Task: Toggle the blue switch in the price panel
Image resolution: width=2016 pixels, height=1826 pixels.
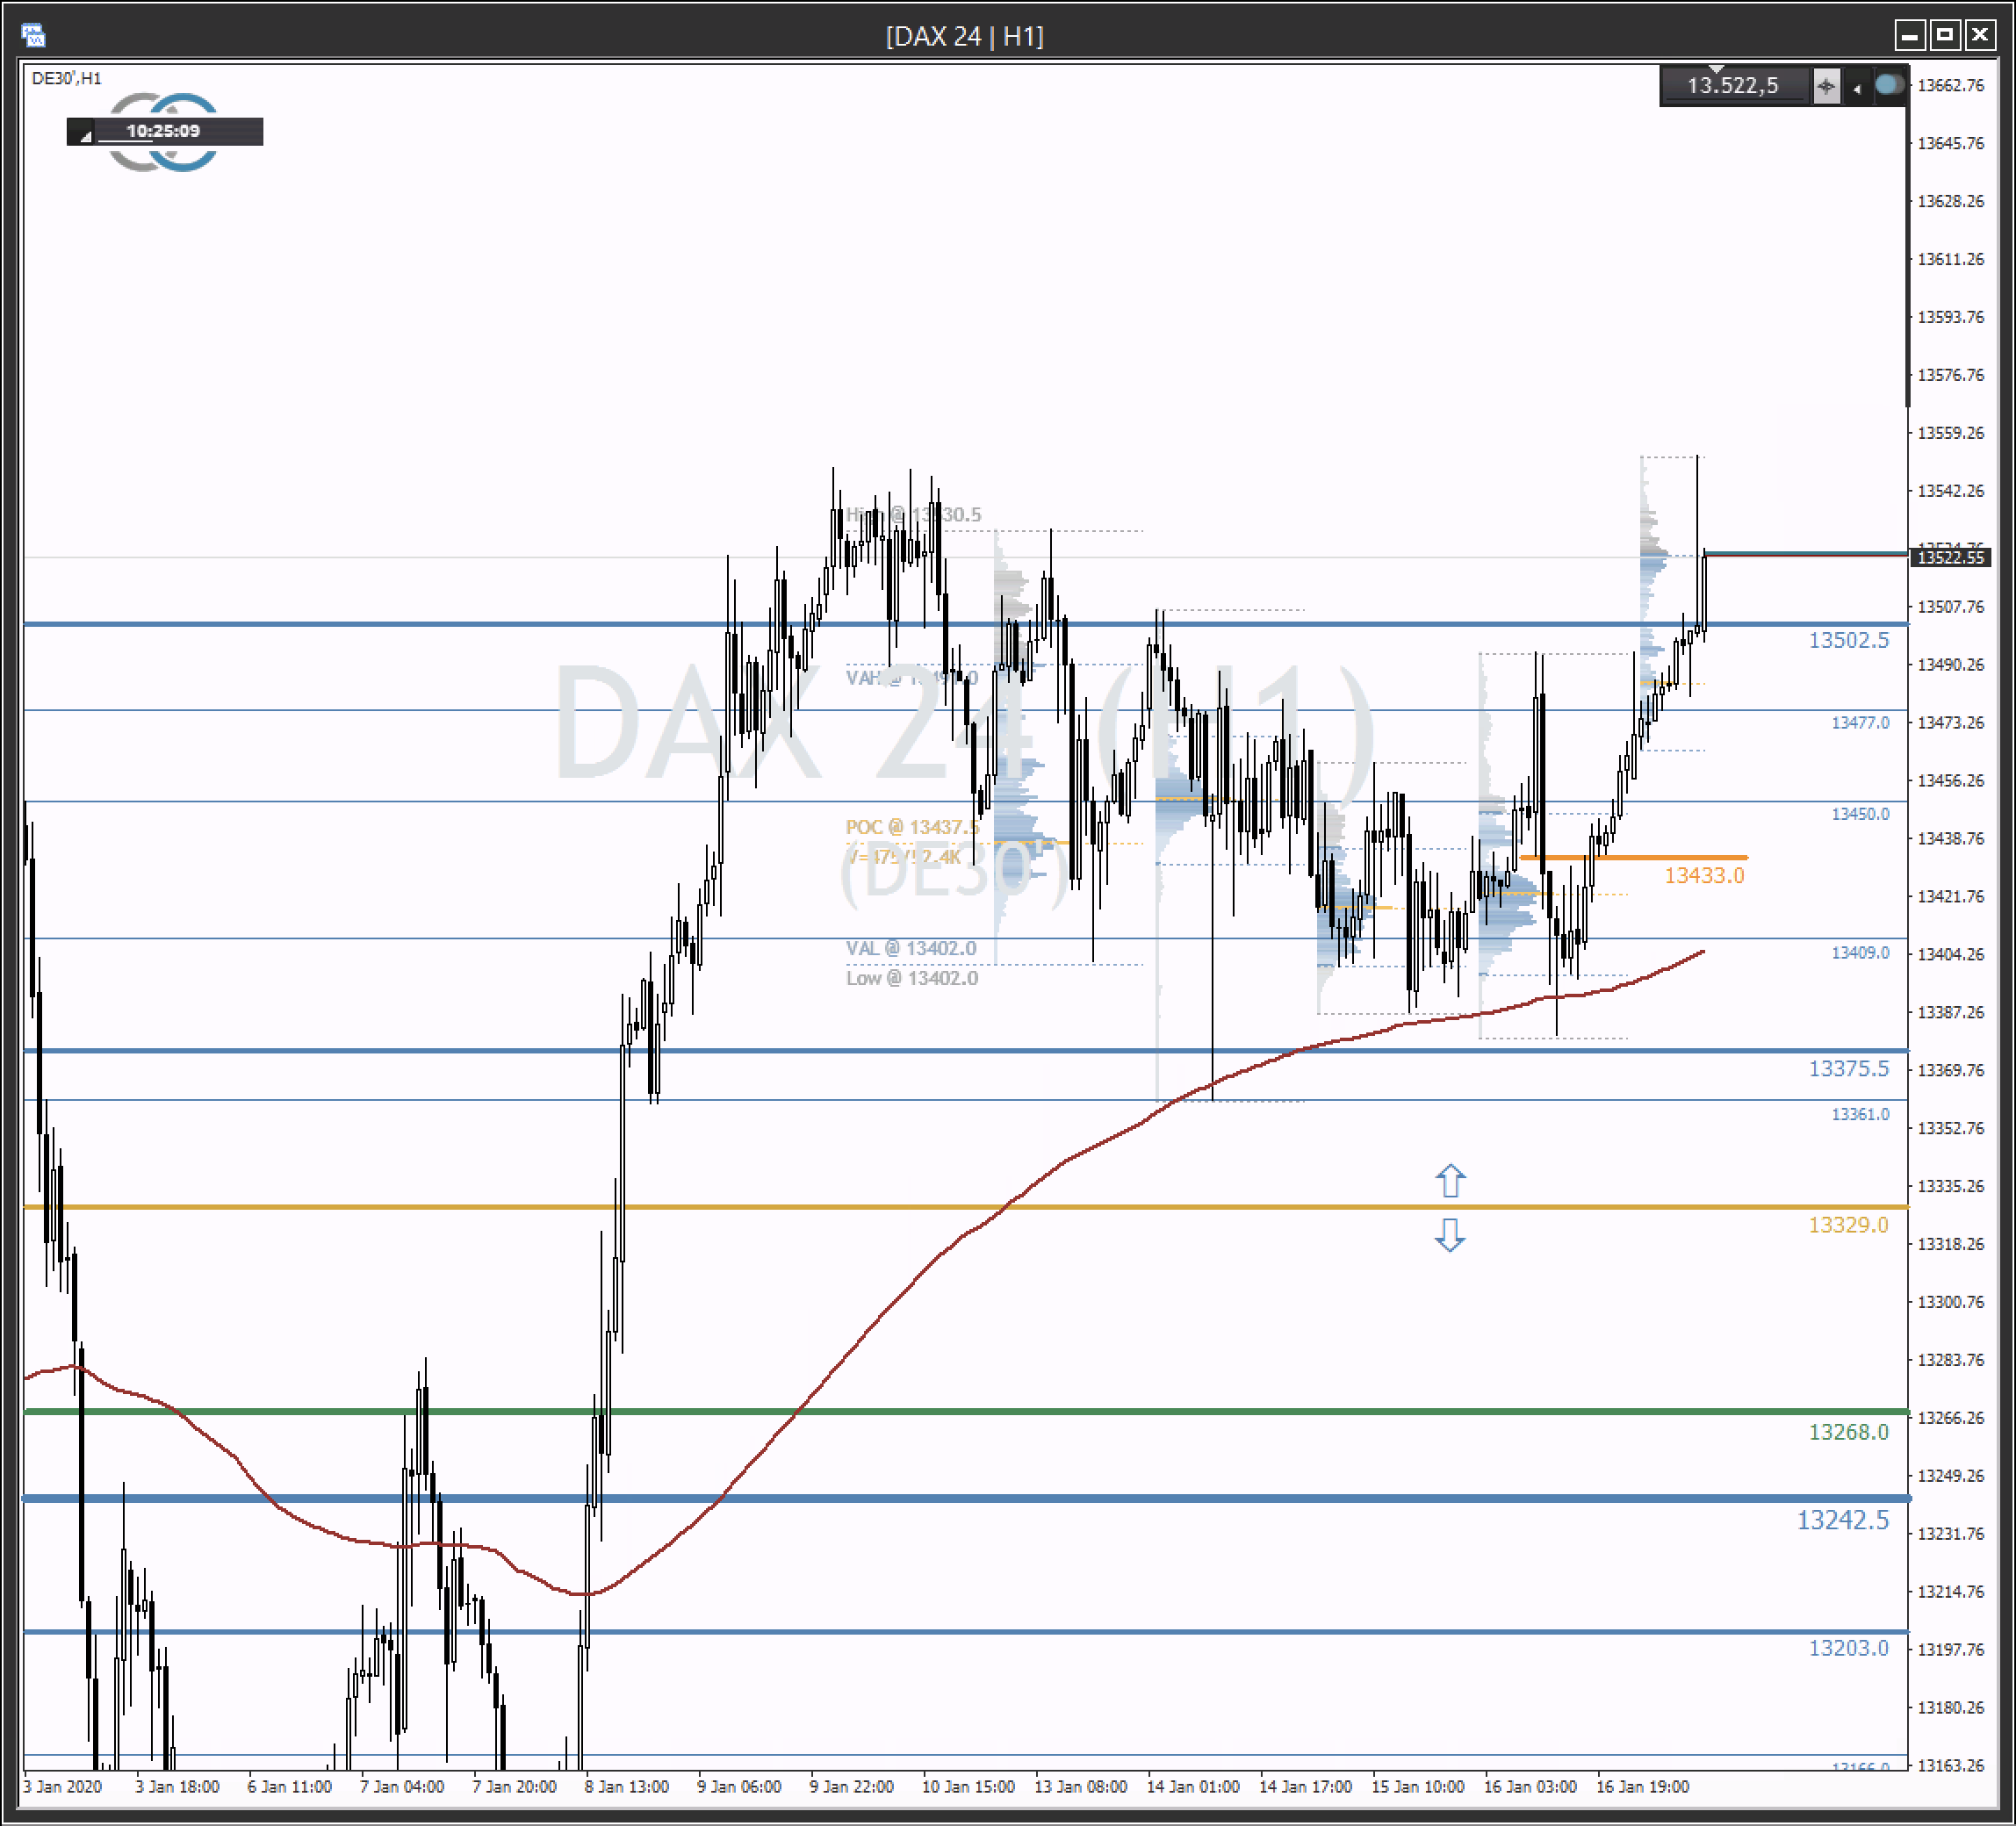Action: click(1889, 85)
